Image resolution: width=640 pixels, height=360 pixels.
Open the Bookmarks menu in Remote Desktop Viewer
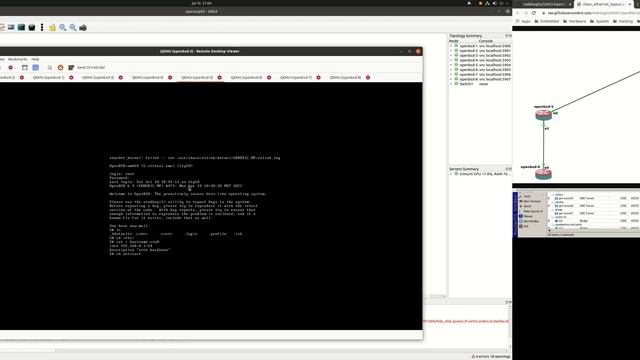coord(18,59)
